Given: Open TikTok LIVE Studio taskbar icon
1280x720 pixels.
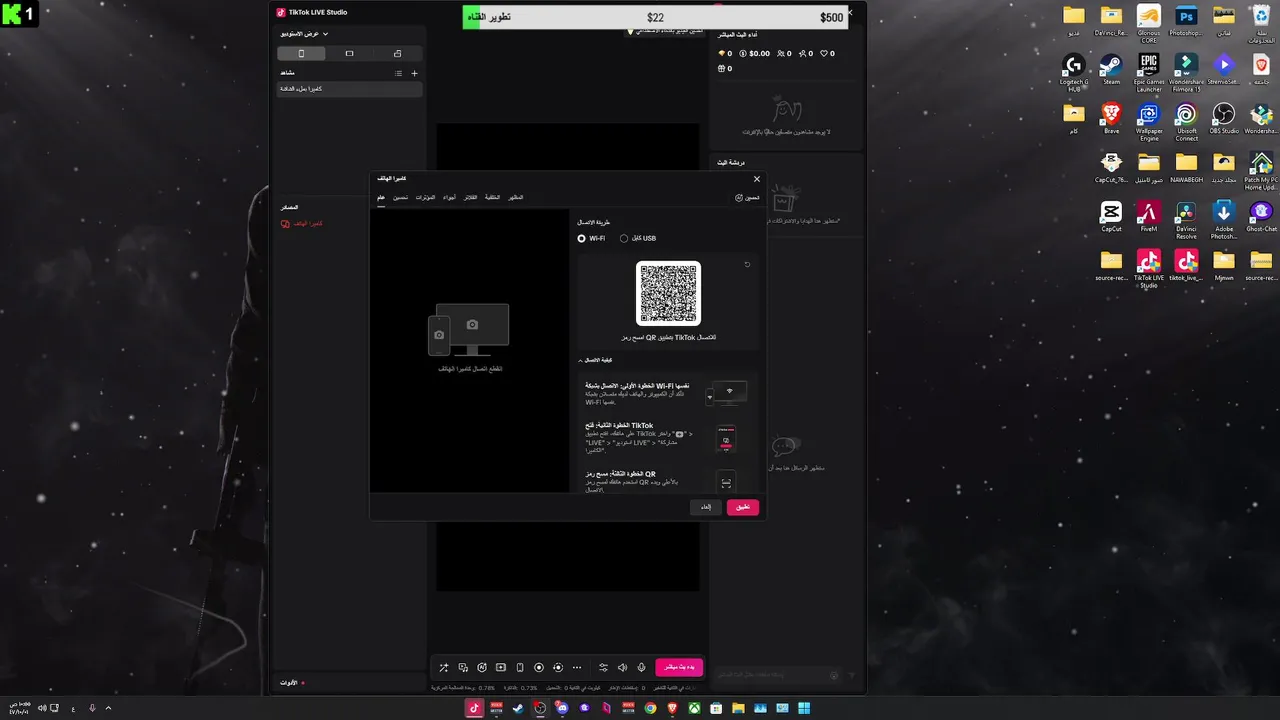Looking at the screenshot, I should [475, 708].
